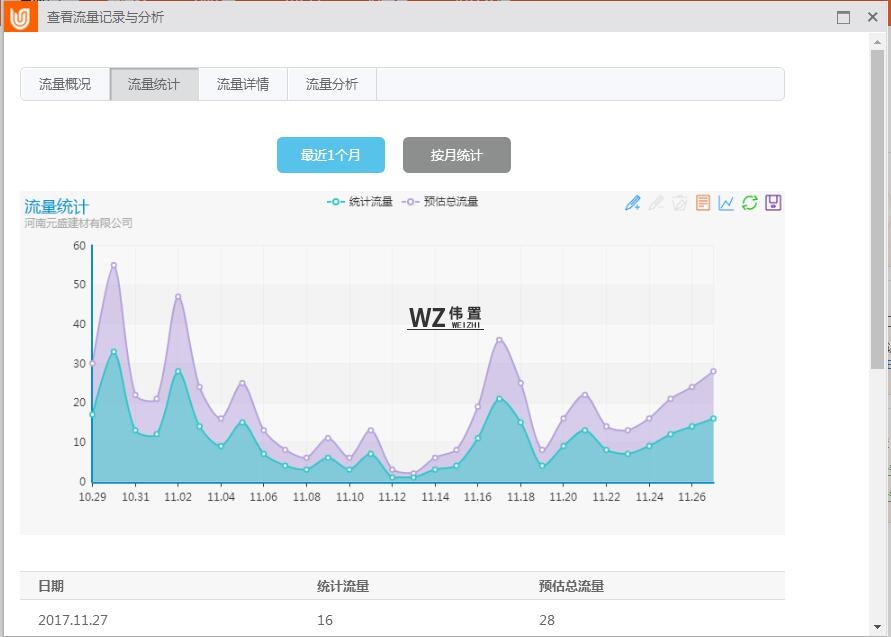Toggle the 预估总流量 series in chart legend
Viewport: 891px width, 637px height.
[x=440, y=202]
